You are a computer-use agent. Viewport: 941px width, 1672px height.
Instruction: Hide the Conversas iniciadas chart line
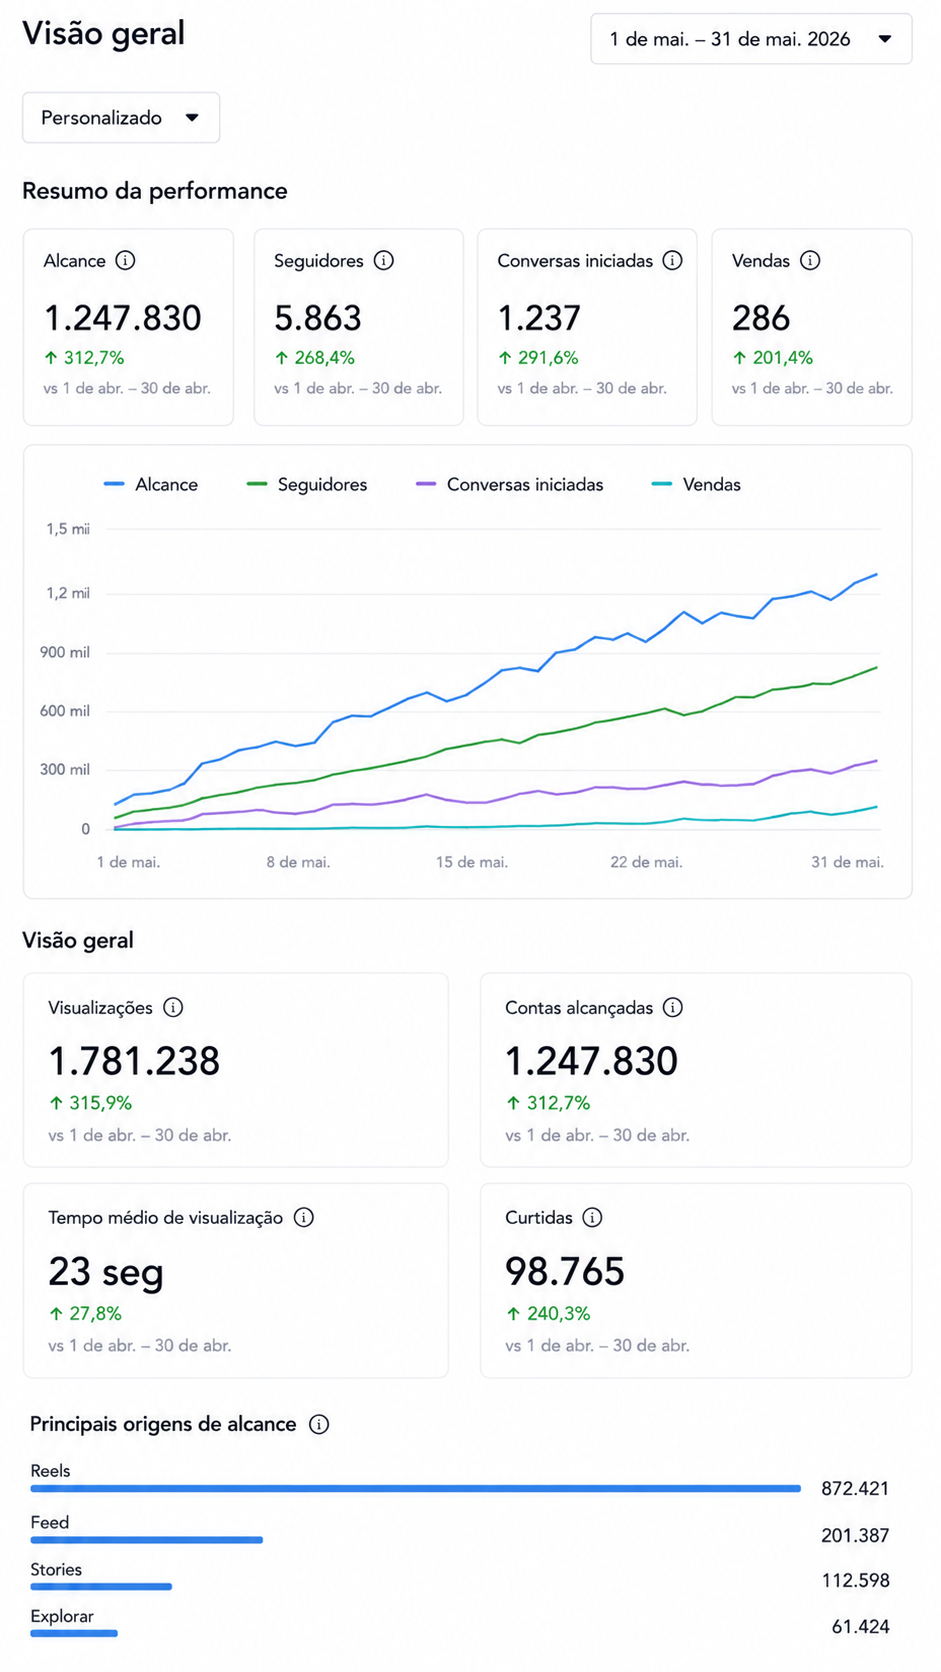(510, 485)
